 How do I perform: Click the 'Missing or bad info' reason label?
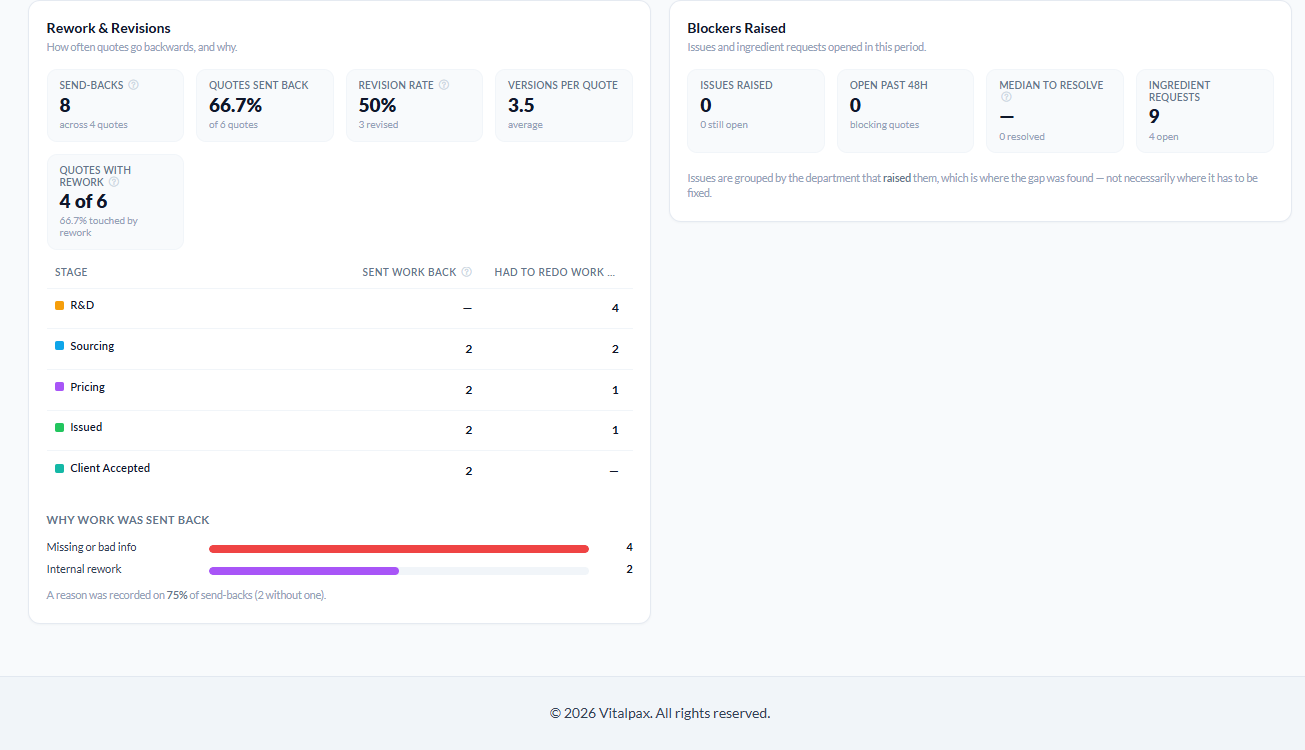pos(92,547)
